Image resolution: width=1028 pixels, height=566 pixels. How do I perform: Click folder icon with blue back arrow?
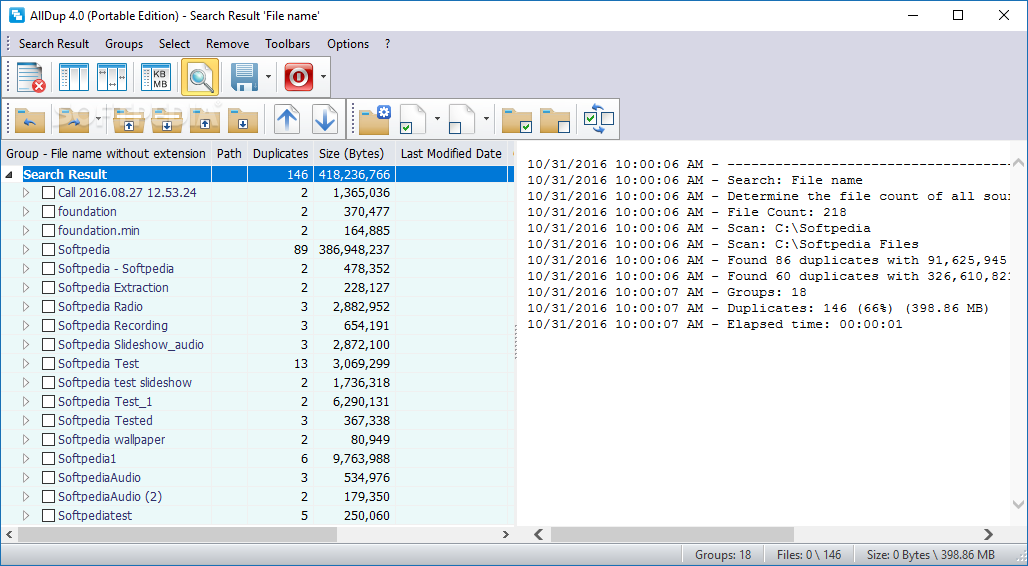point(30,119)
